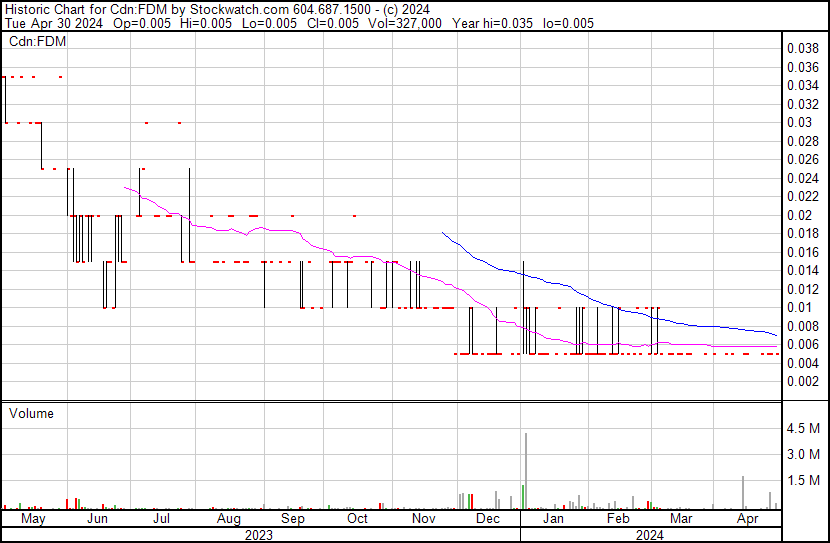Viewport: 830px width, 543px height.
Task: Click the tallest volume bar in early January
Action: point(526,471)
